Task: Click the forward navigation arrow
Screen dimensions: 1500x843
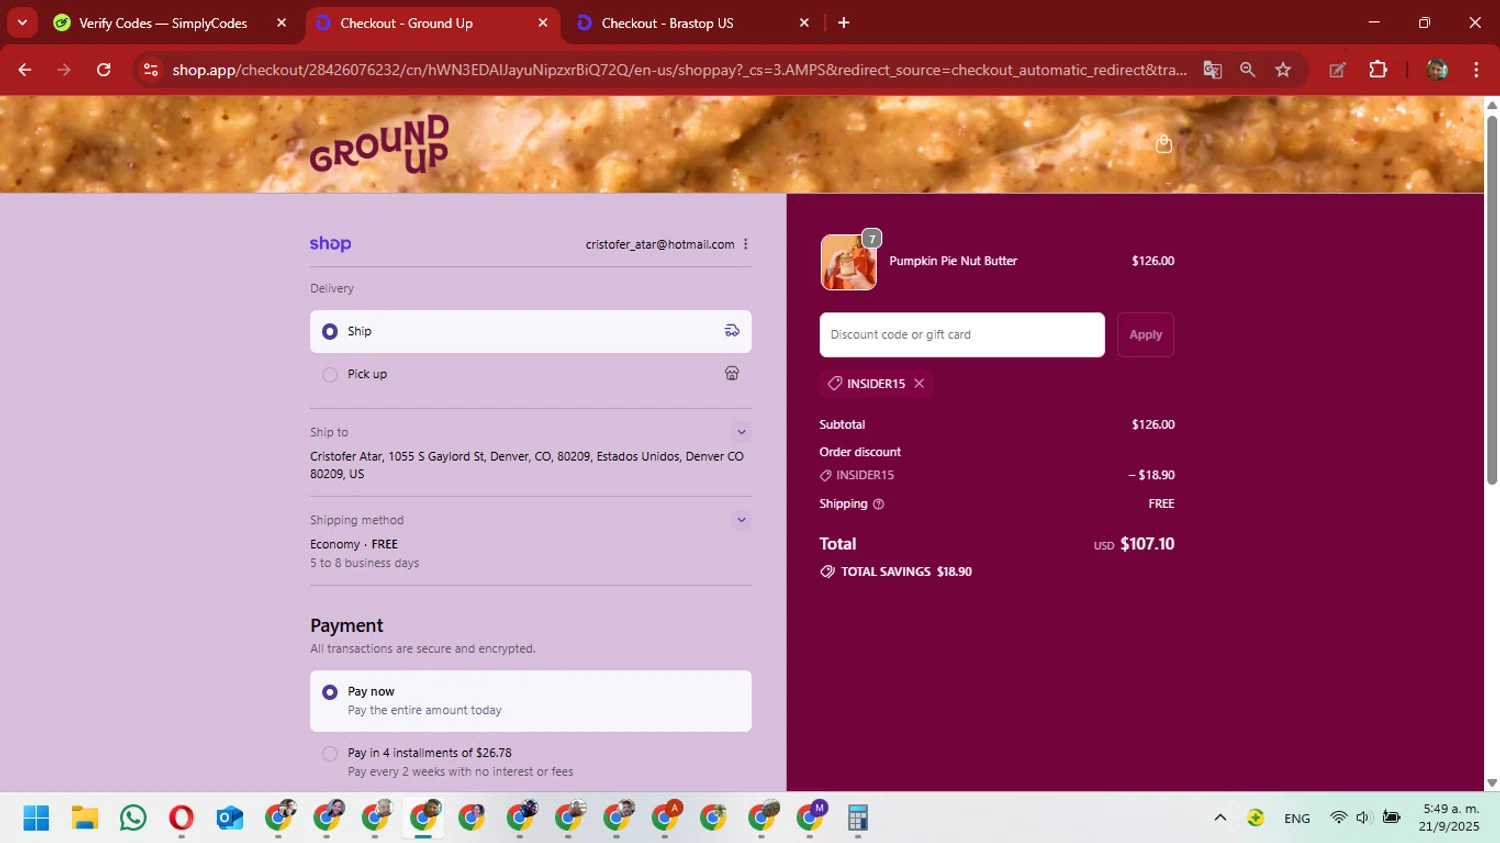Action: pos(64,70)
